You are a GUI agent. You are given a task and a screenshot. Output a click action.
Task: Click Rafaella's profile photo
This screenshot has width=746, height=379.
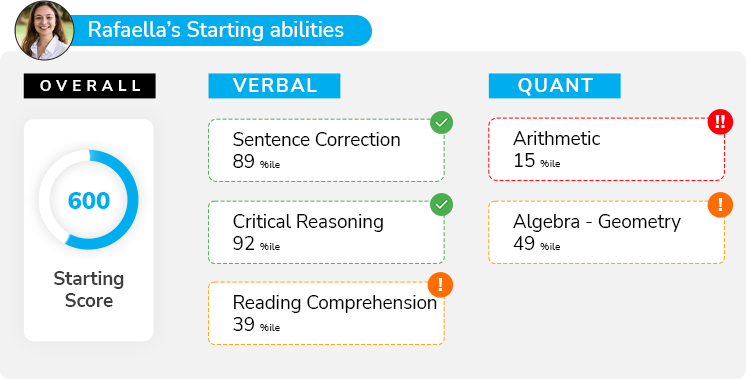pyautogui.click(x=44, y=30)
